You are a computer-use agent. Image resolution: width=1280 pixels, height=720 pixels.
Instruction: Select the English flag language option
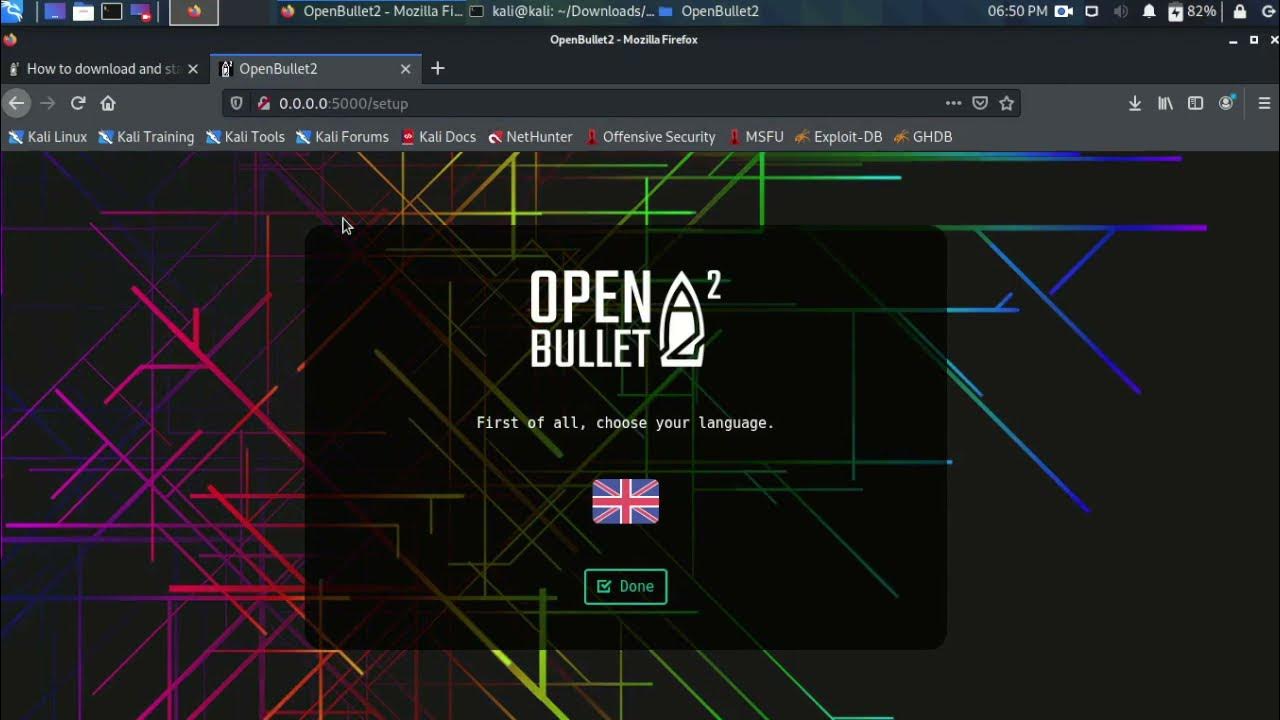click(x=625, y=501)
